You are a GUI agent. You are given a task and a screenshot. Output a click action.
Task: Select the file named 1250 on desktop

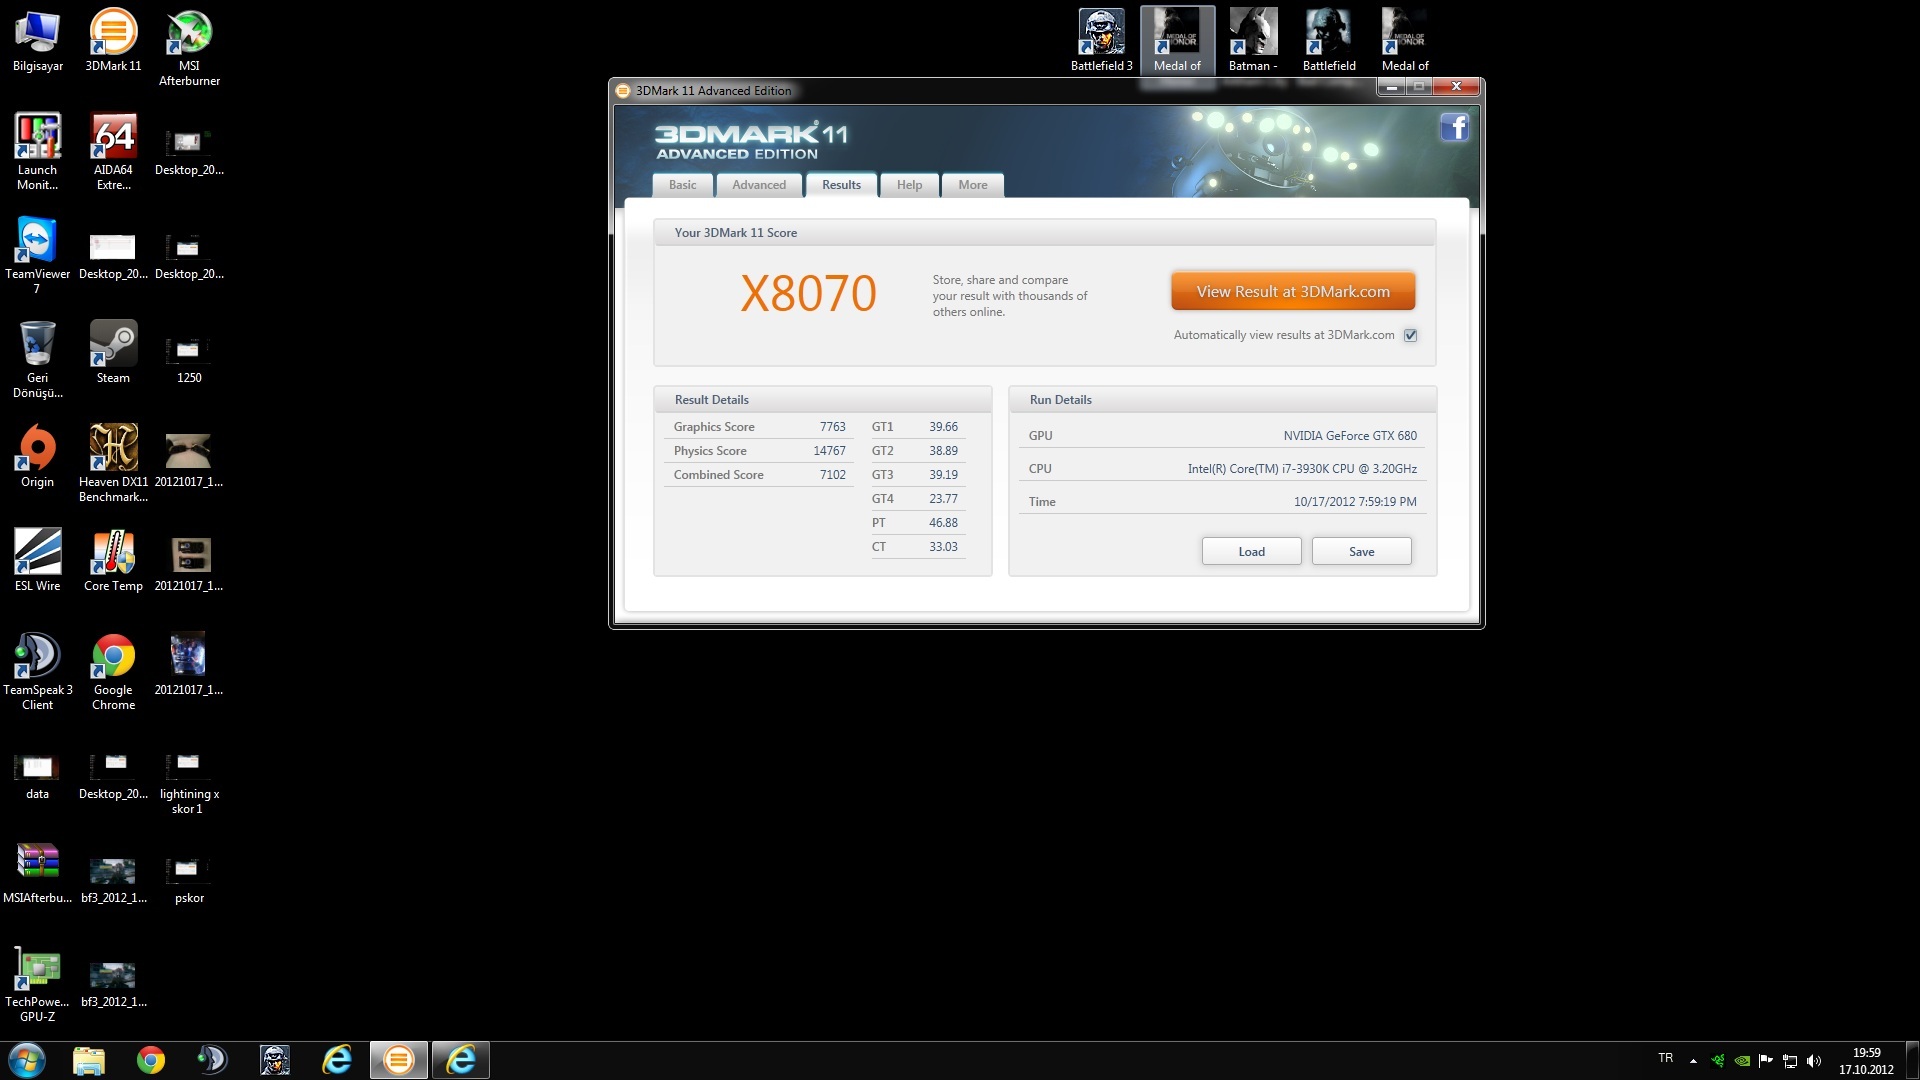coord(189,358)
